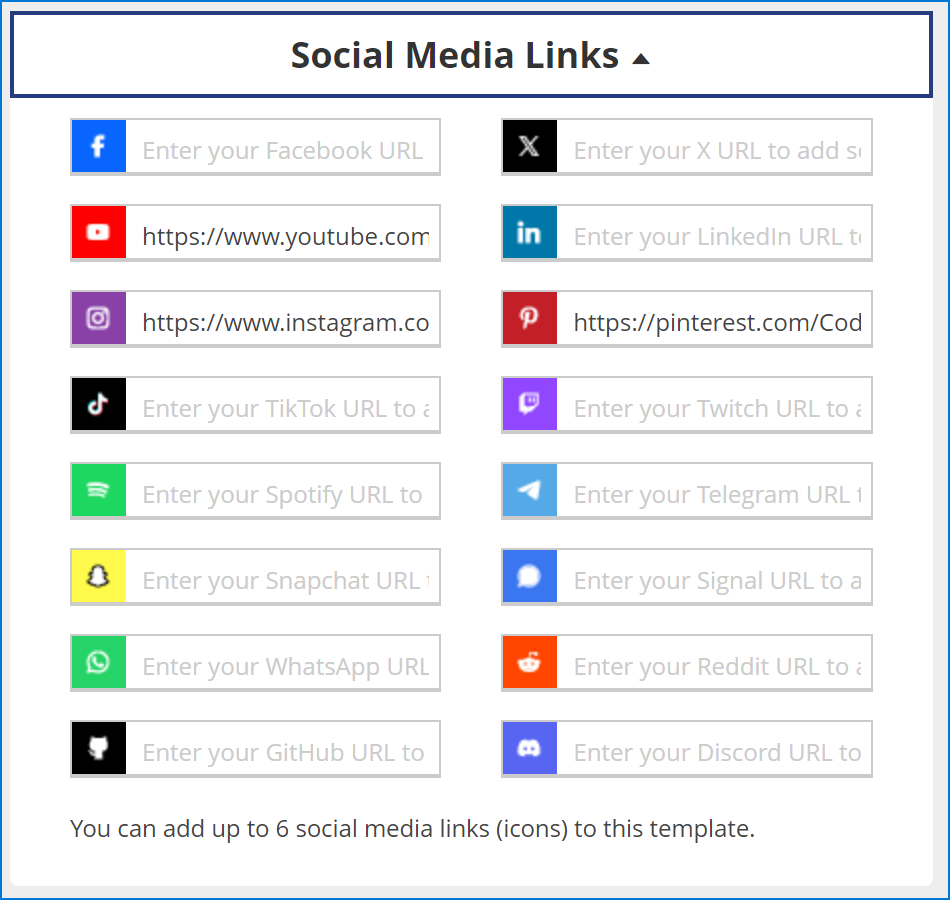This screenshot has width=950, height=900.
Task: Collapse the Social Media Links section
Action: coord(471,55)
